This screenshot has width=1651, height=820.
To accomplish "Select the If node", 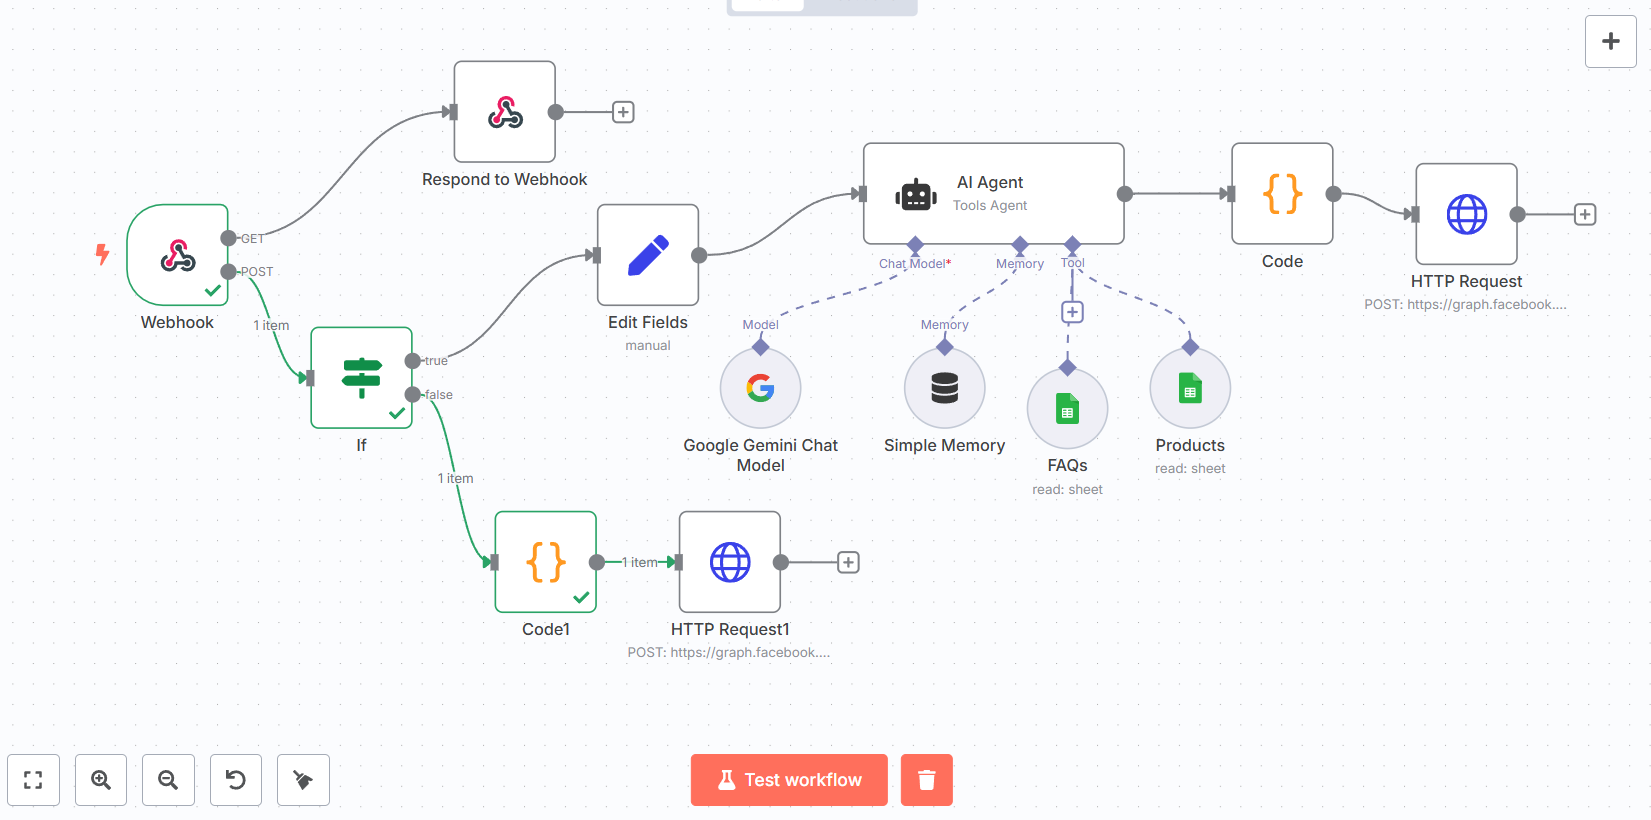I will pyautogui.click(x=362, y=378).
